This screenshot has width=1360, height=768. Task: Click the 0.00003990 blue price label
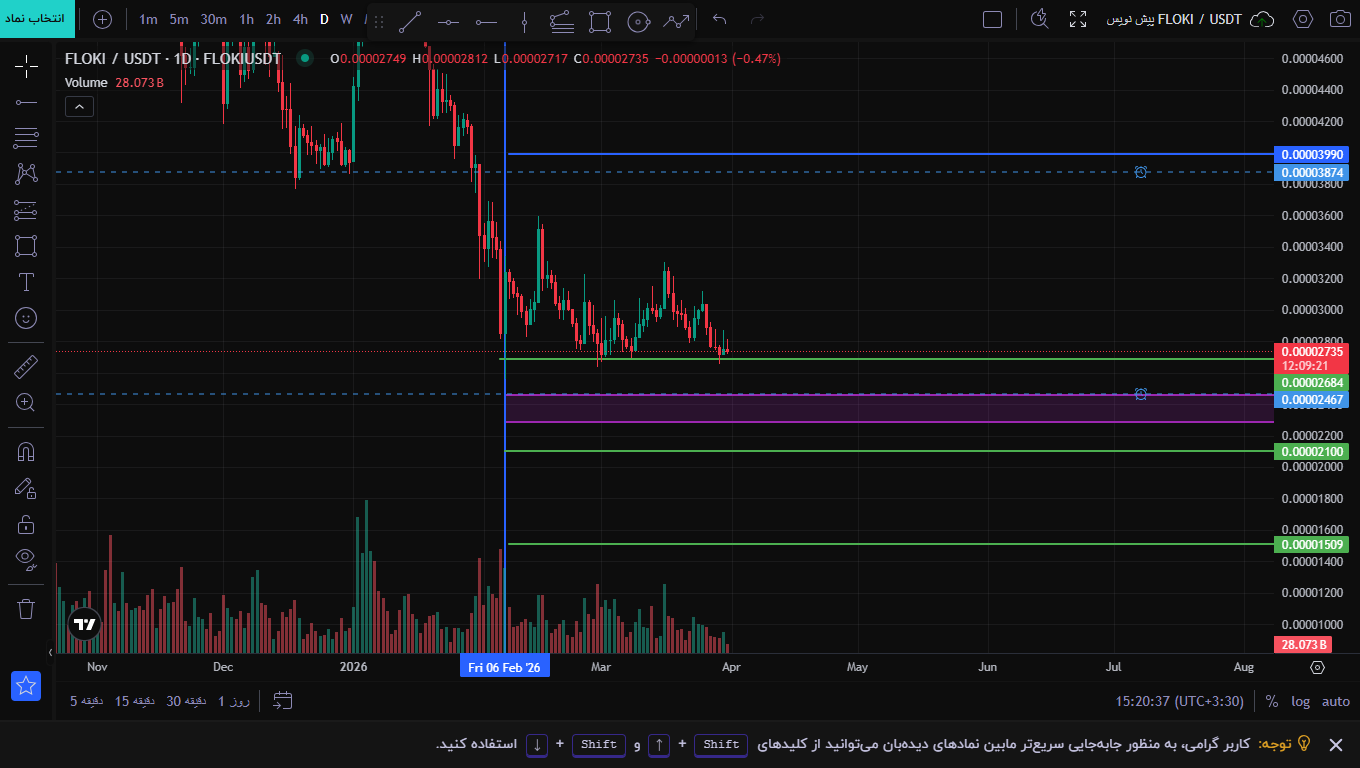point(1311,155)
